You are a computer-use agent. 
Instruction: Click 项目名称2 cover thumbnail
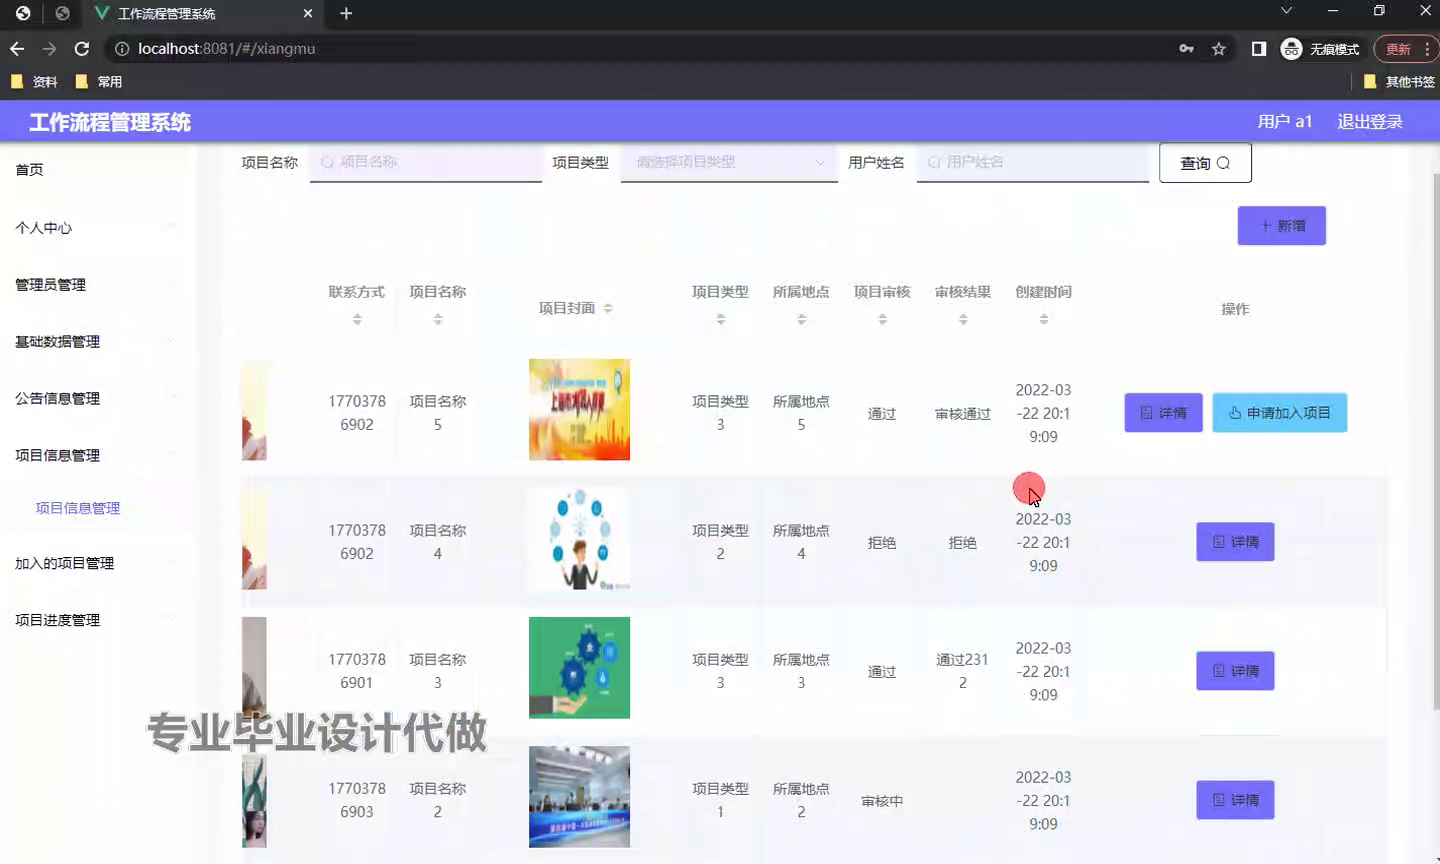pyautogui.click(x=579, y=797)
